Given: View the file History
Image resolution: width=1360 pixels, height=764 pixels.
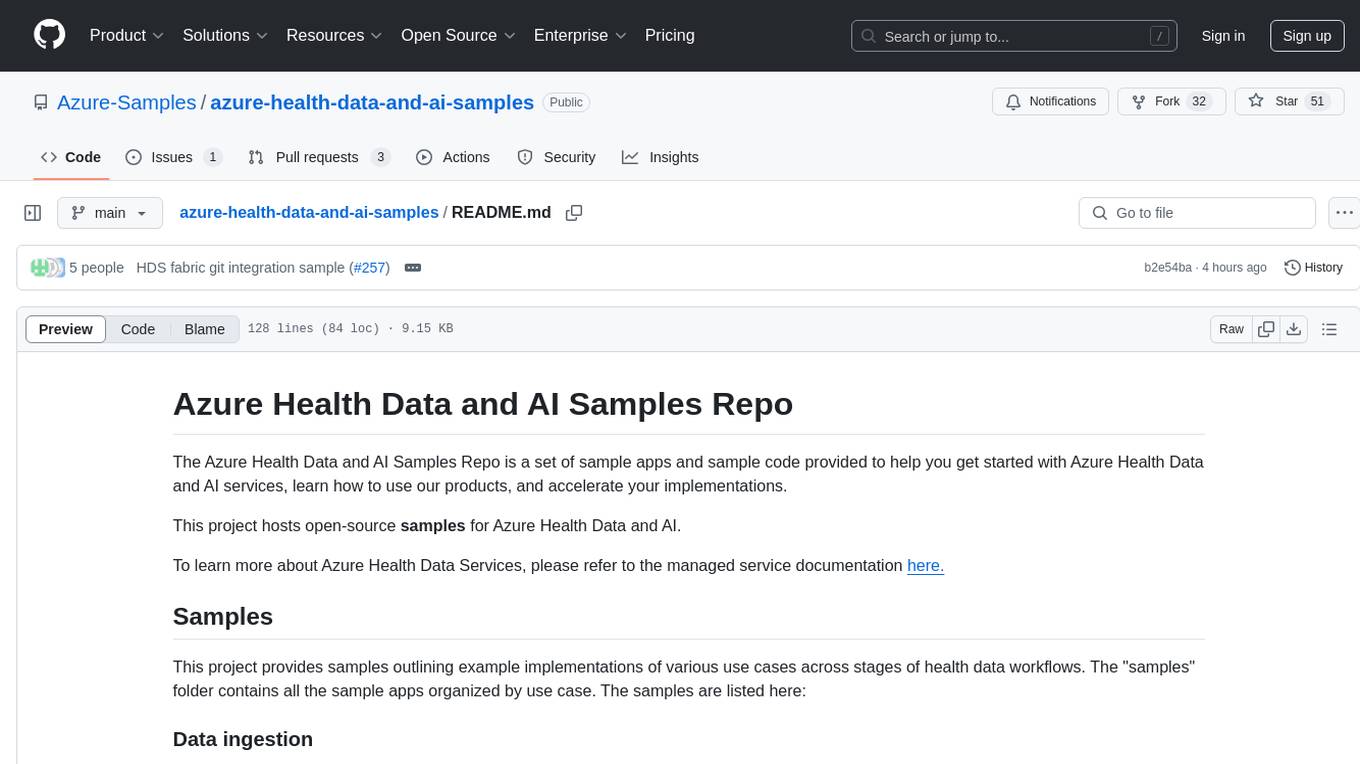Looking at the screenshot, I should point(1313,267).
